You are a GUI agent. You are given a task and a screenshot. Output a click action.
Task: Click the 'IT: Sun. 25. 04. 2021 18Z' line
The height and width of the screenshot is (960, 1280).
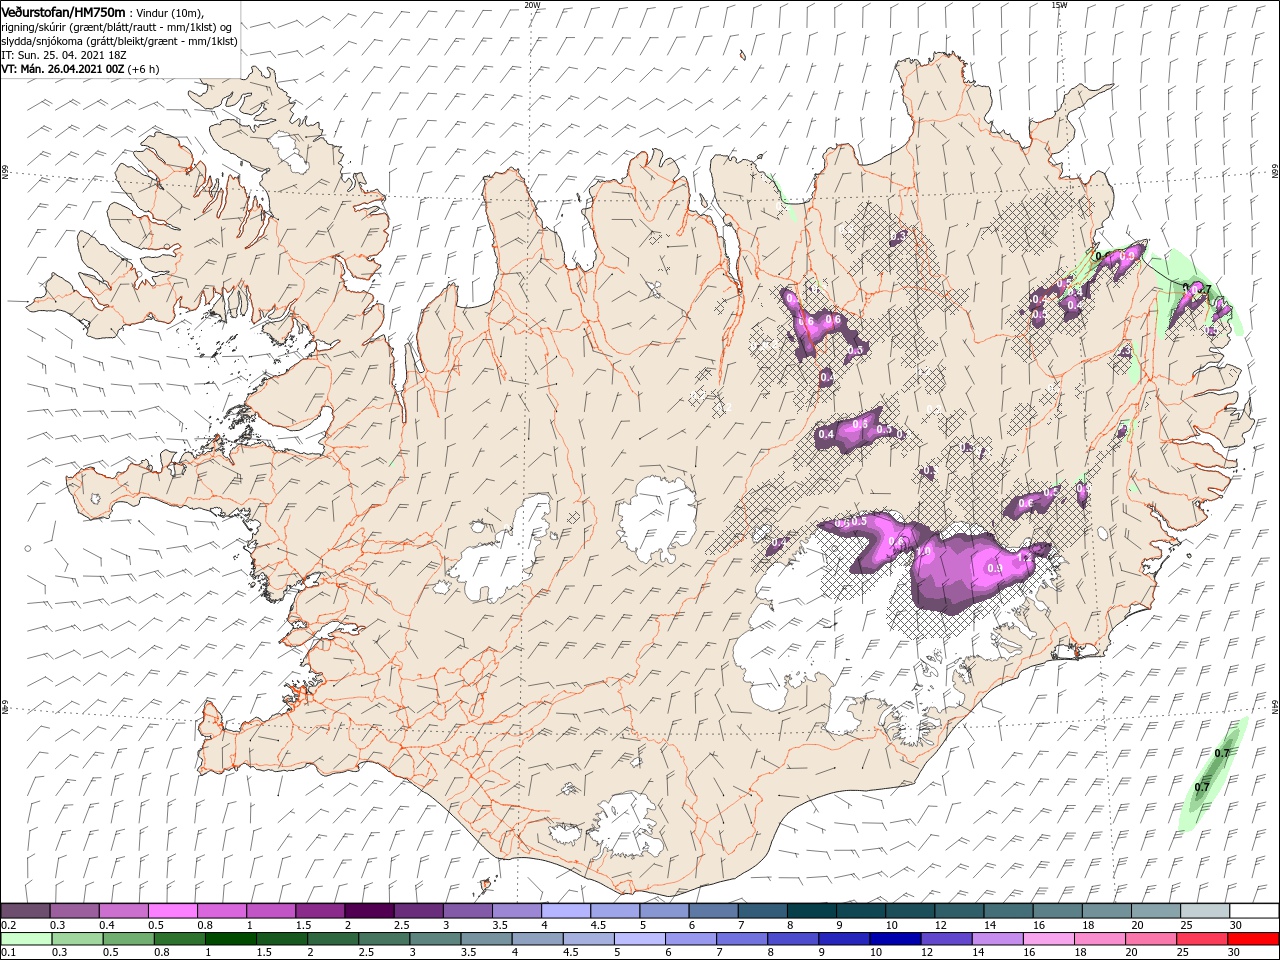(63, 54)
